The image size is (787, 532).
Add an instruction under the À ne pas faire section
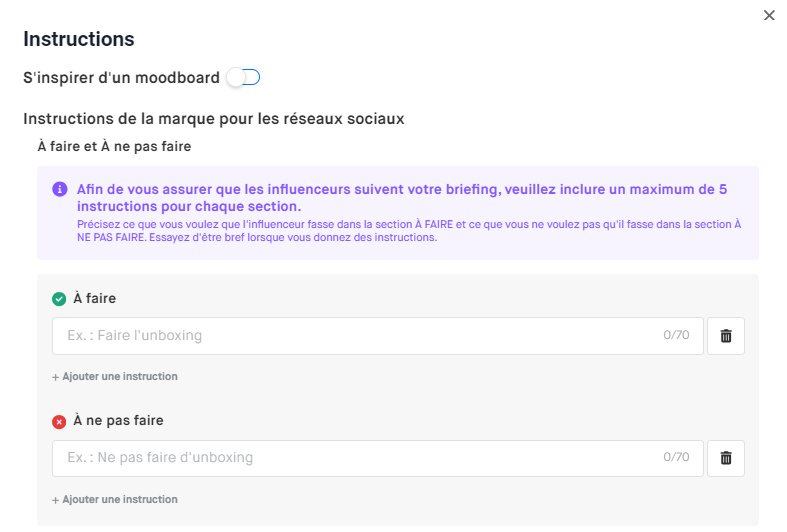coord(115,499)
